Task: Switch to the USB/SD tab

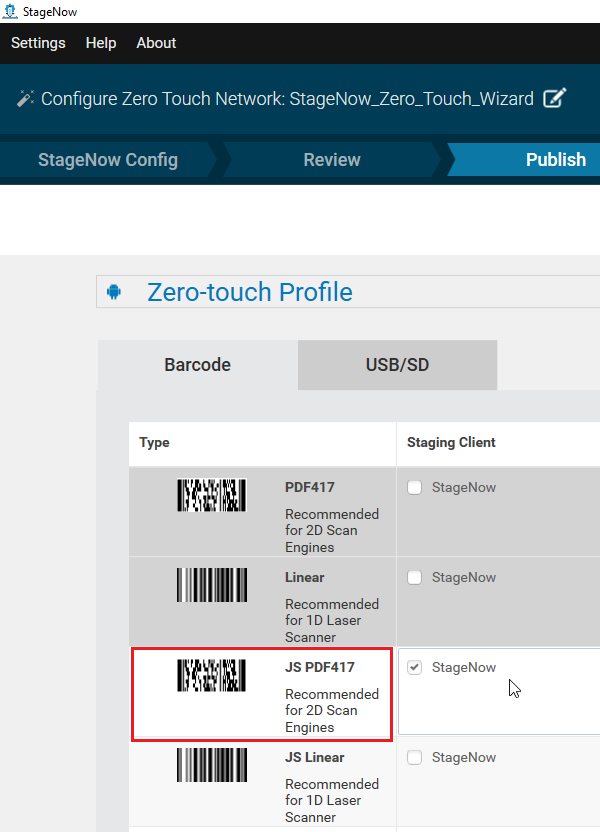Action: 397,365
